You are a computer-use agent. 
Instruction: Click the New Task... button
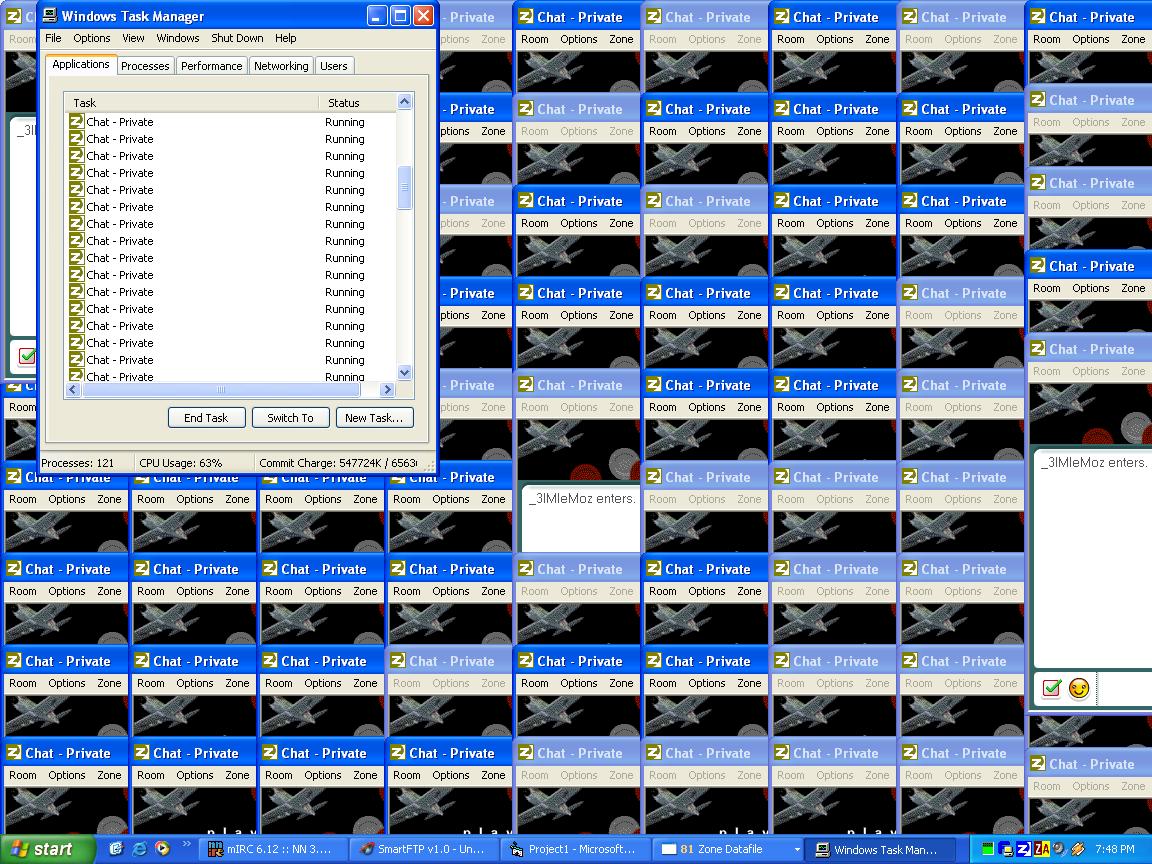click(x=375, y=417)
